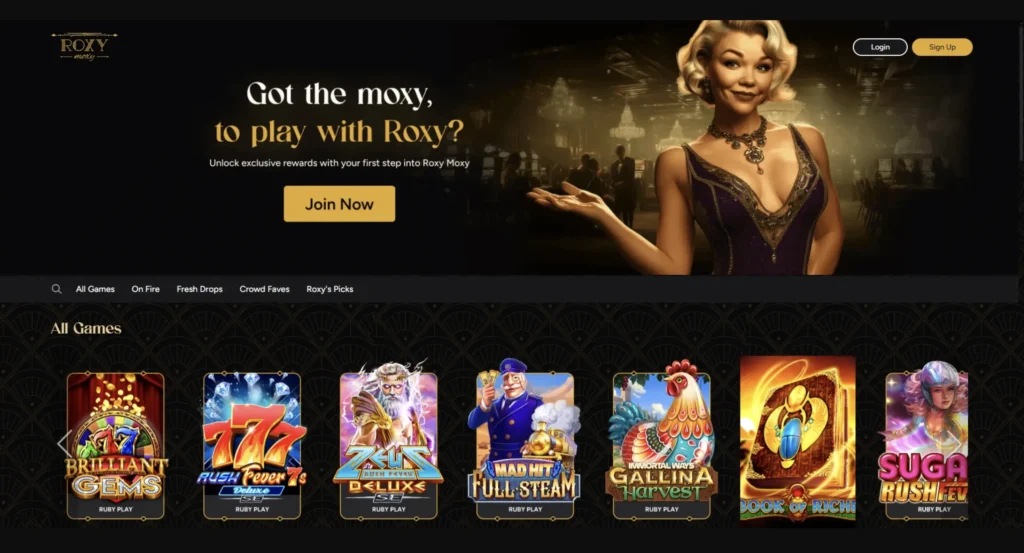The height and width of the screenshot is (553, 1024).
Task: Open the Book of Riches game
Action: point(797,439)
